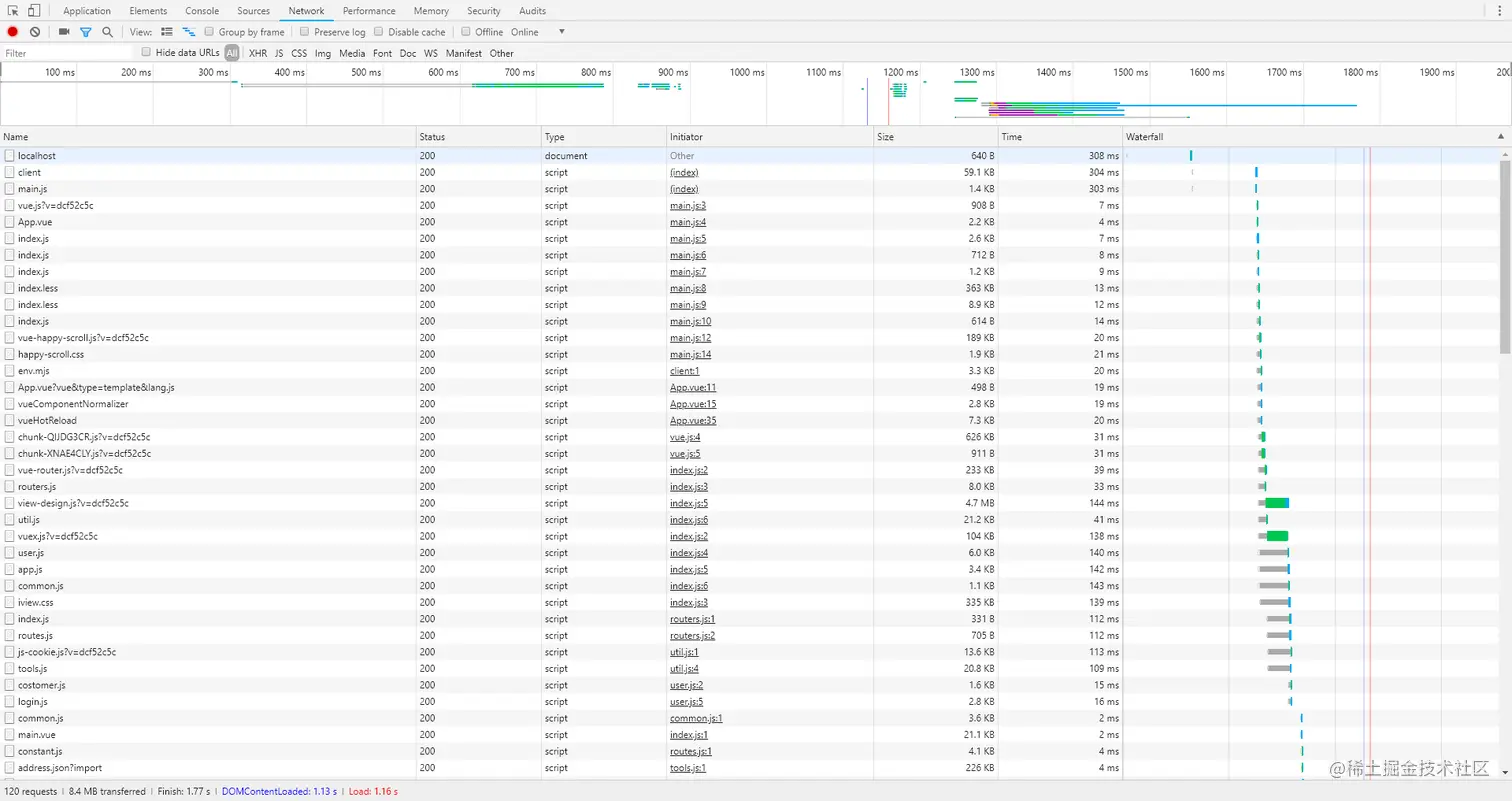Image resolution: width=1512 pixels, height=801 pixels.
Task: Sort by the Name column header
Action: pyautogui.click(x=208, y=136)
